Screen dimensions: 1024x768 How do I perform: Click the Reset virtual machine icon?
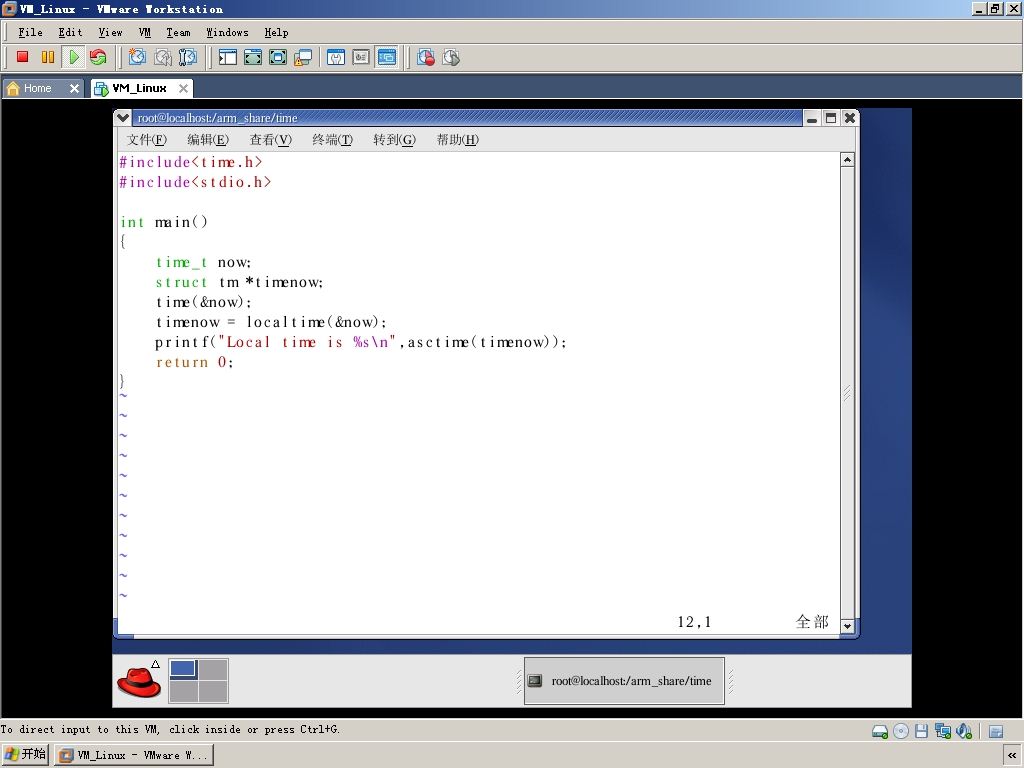coord(99,57)
